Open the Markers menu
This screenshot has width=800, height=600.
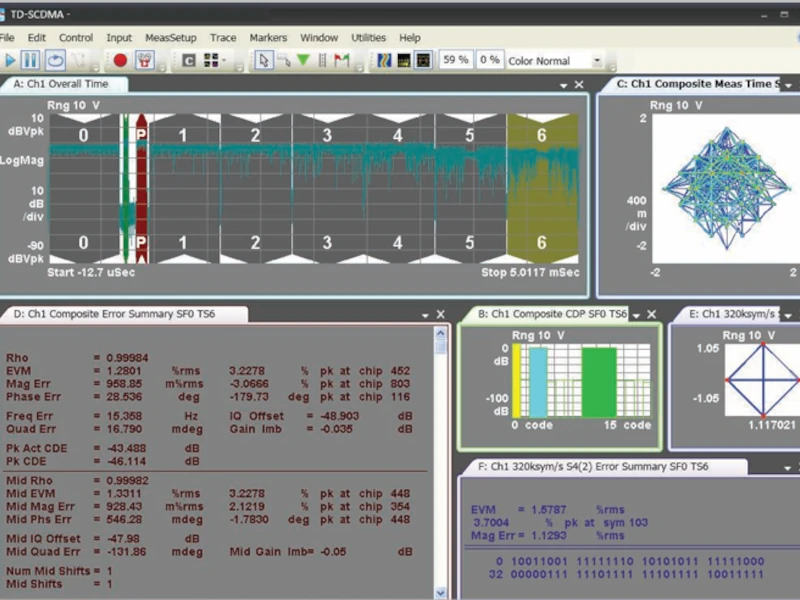point(267,37)
